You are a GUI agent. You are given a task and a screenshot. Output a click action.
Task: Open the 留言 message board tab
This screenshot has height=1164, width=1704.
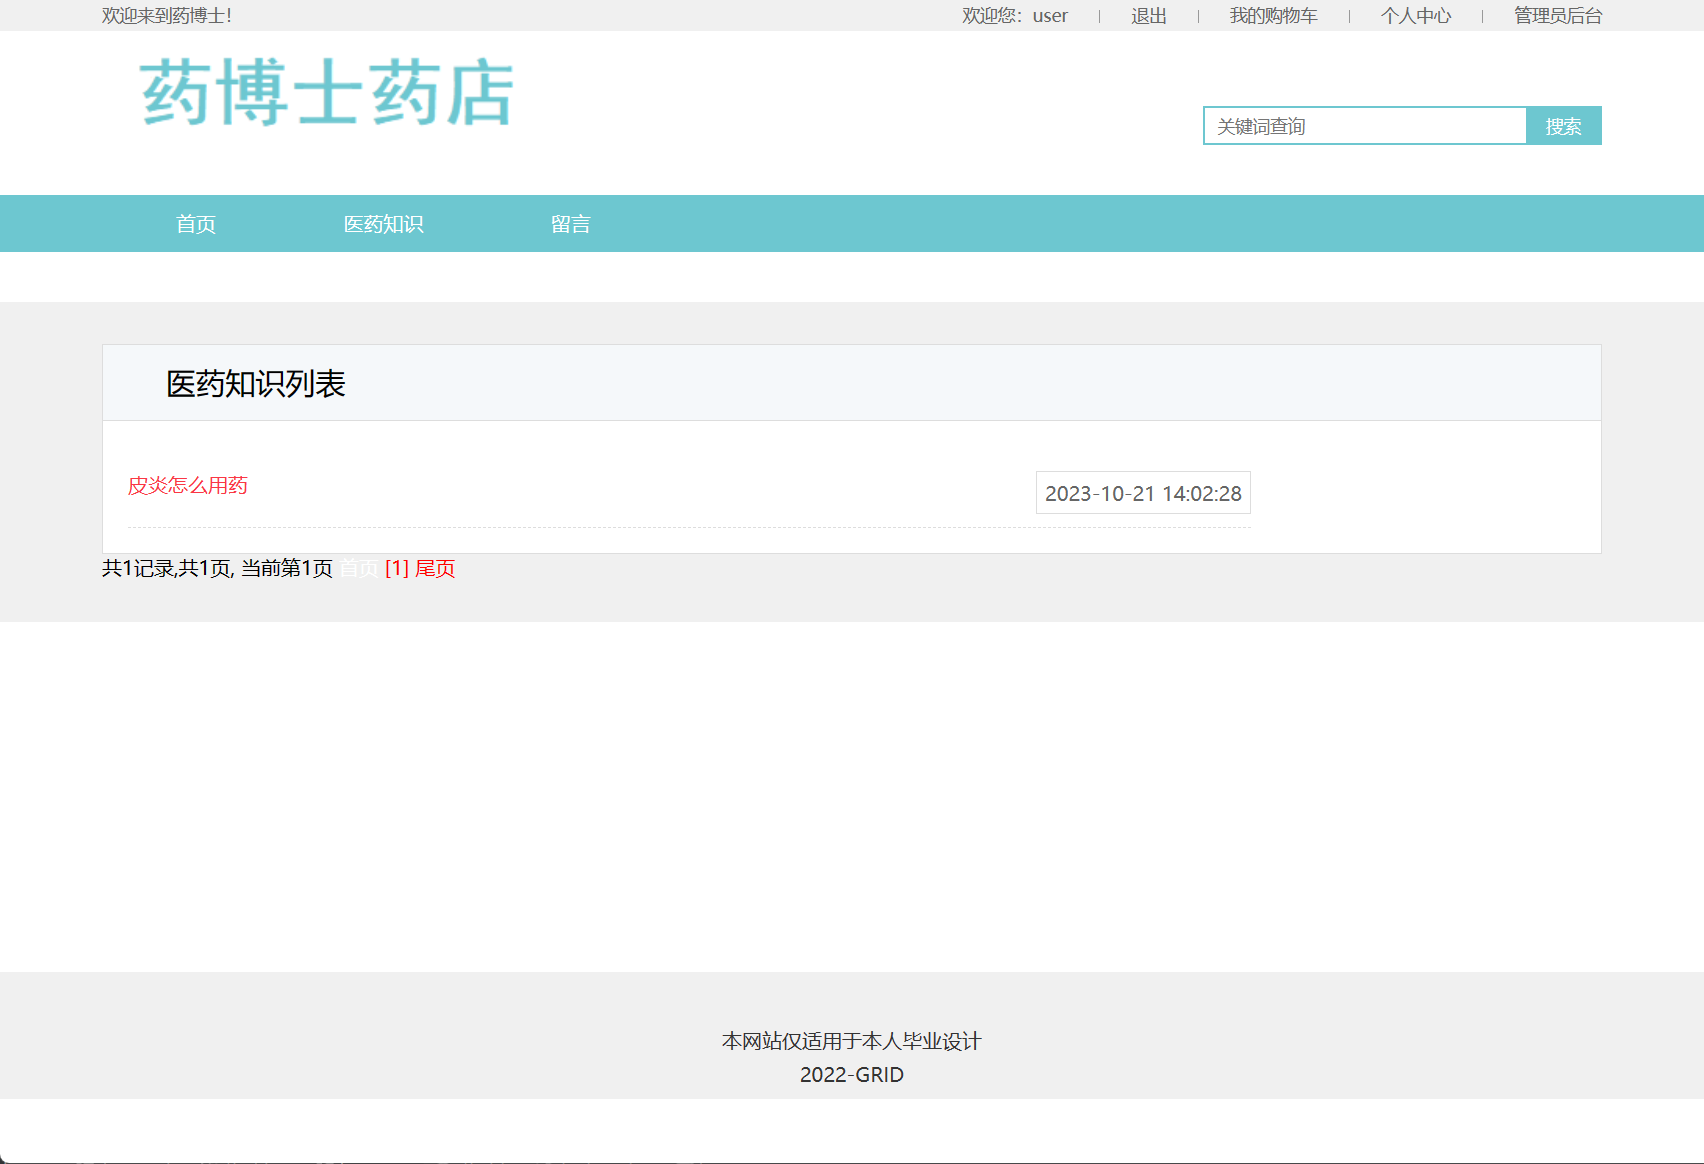[571, 223]
